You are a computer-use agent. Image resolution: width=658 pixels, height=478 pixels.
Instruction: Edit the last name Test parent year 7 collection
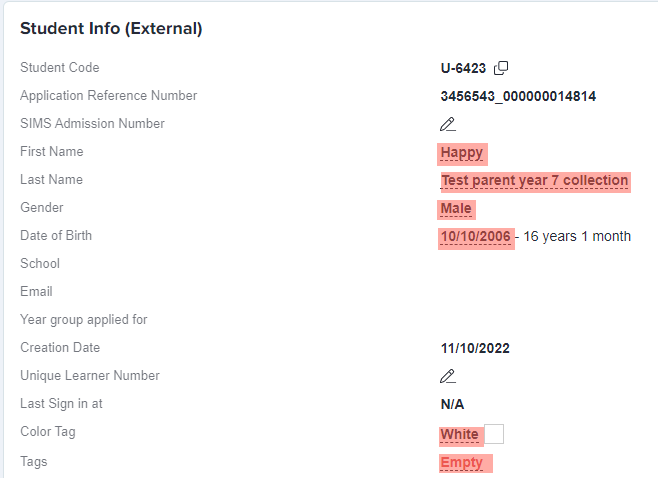pyautogui.click(x=535, y=181)
